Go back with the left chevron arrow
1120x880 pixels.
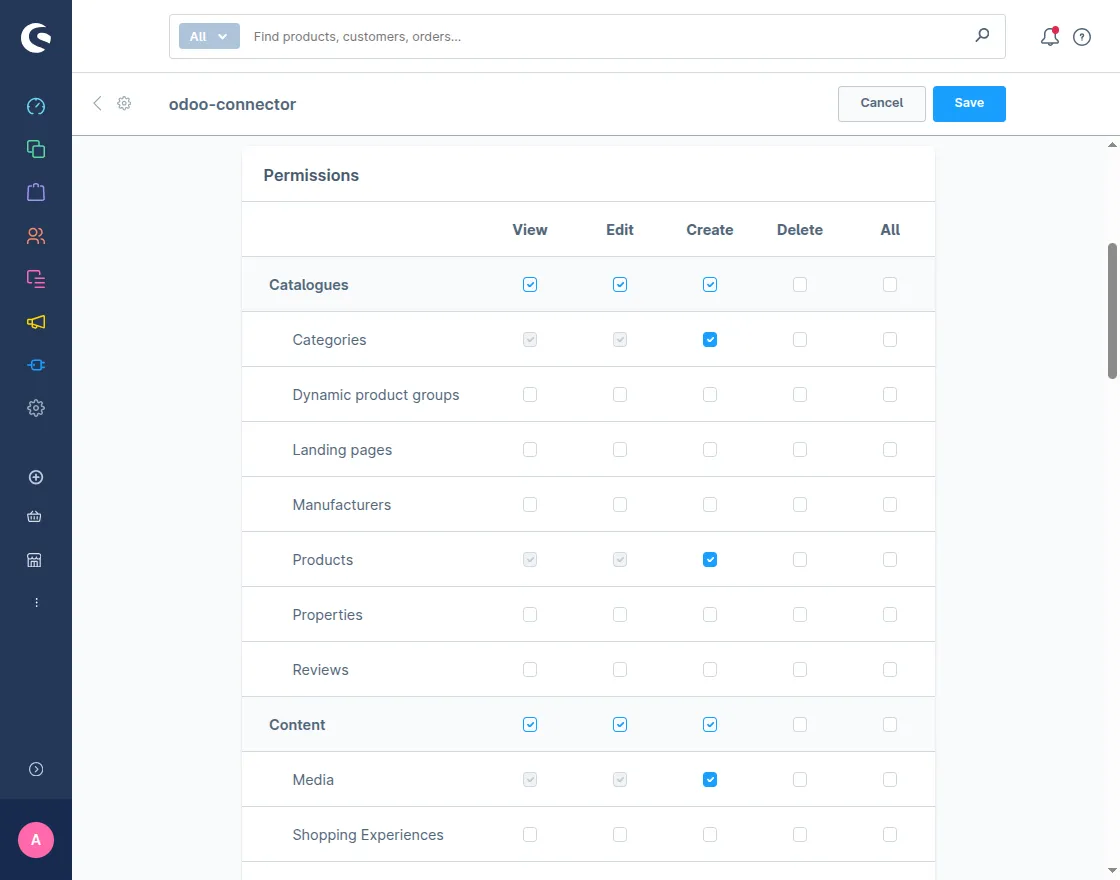97,104
